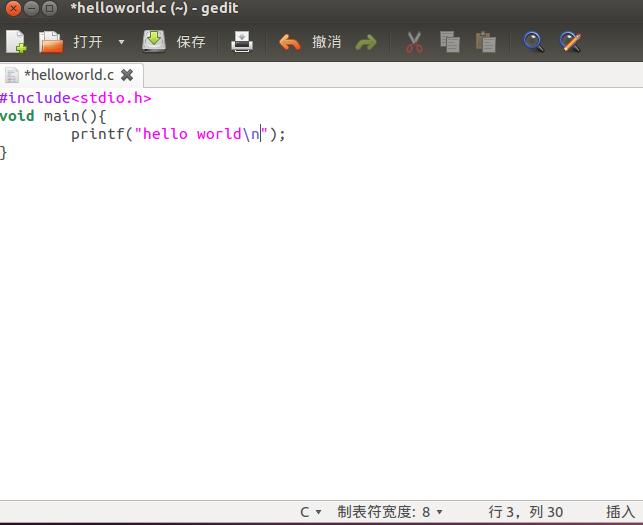
Task: Click the green redo arrow icon
Action: (366, 43)
